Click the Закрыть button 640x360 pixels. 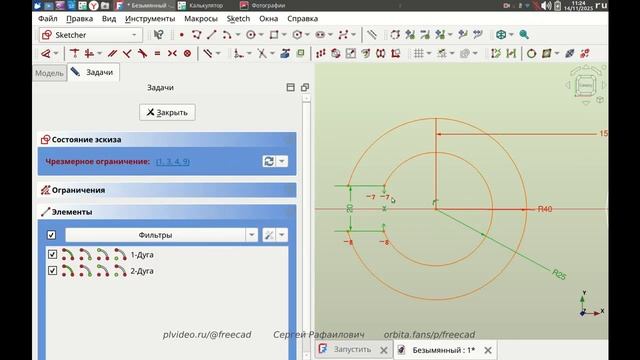click(167, 112)
